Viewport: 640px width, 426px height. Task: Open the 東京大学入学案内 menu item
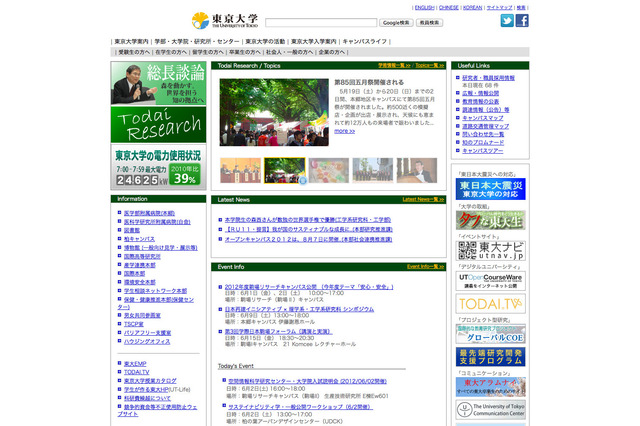click(313, 42)
